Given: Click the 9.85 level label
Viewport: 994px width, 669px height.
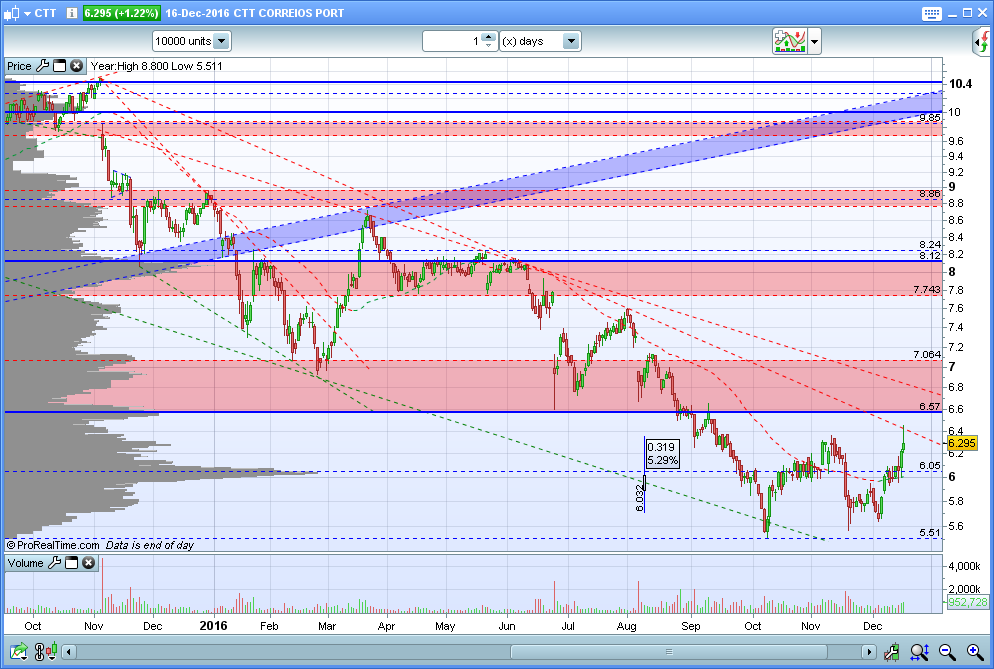Looking at the screenshot, I should pos(930,118).
